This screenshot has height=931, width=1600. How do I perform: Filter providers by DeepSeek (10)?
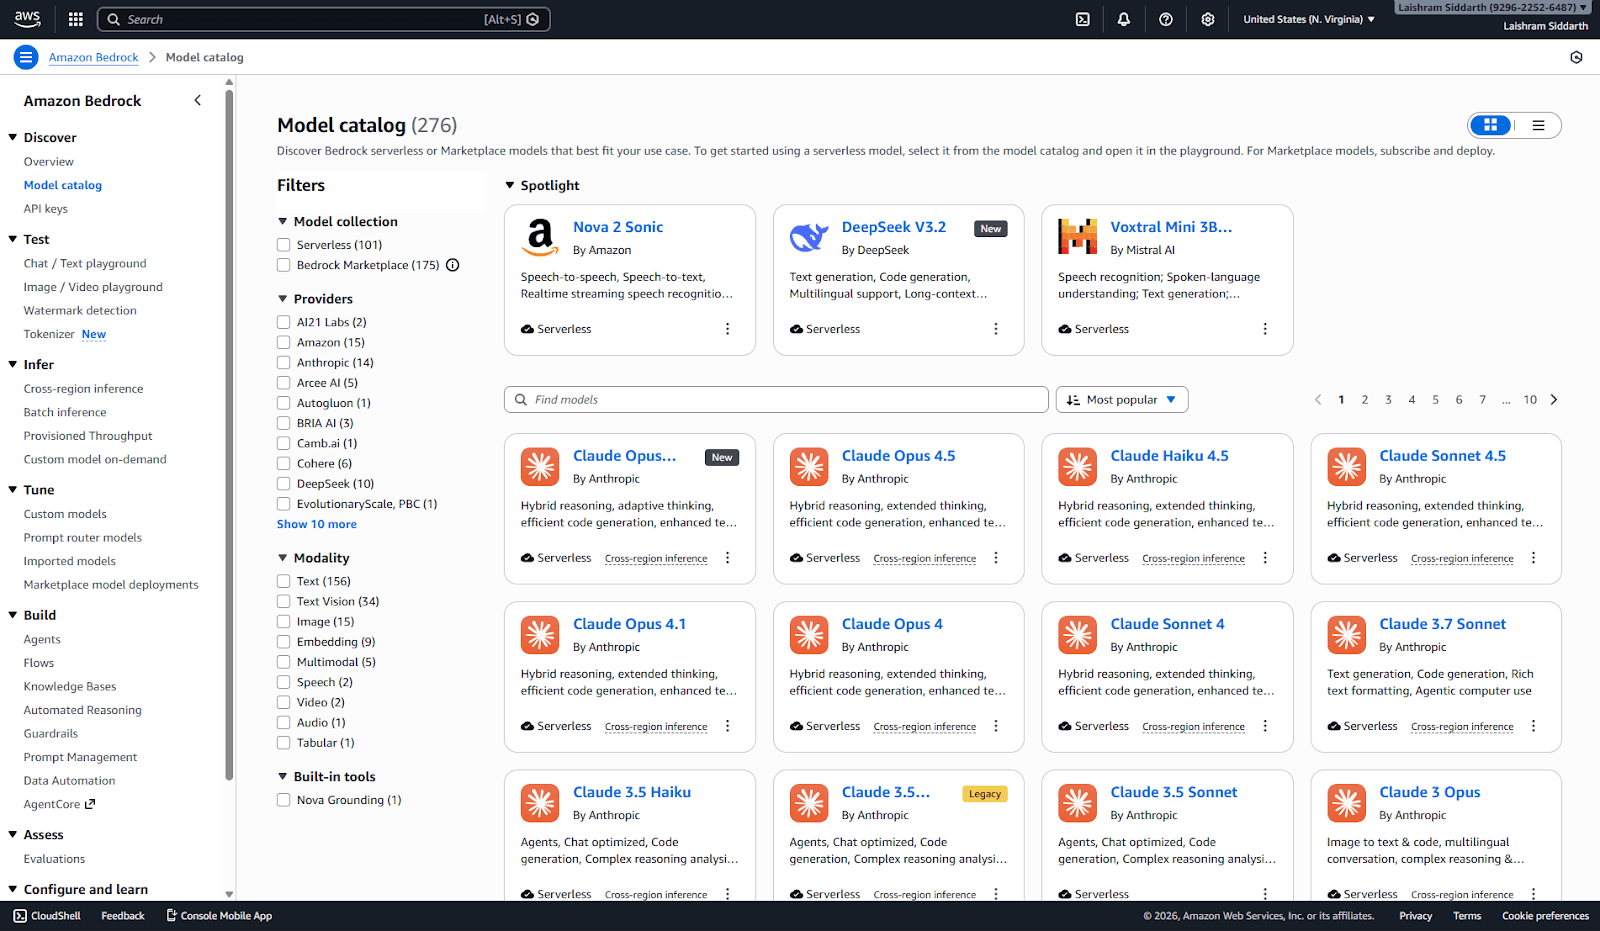coord(284,484)
